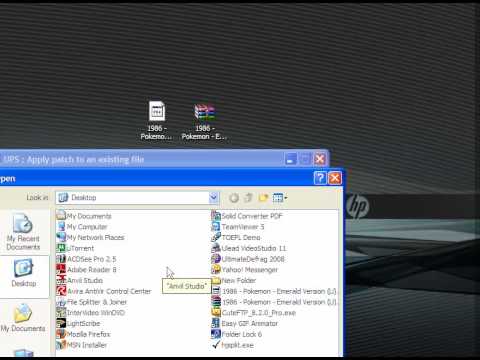Close the Open dialog
This screenshot has height=360, width=480.
tap(335, 178)
